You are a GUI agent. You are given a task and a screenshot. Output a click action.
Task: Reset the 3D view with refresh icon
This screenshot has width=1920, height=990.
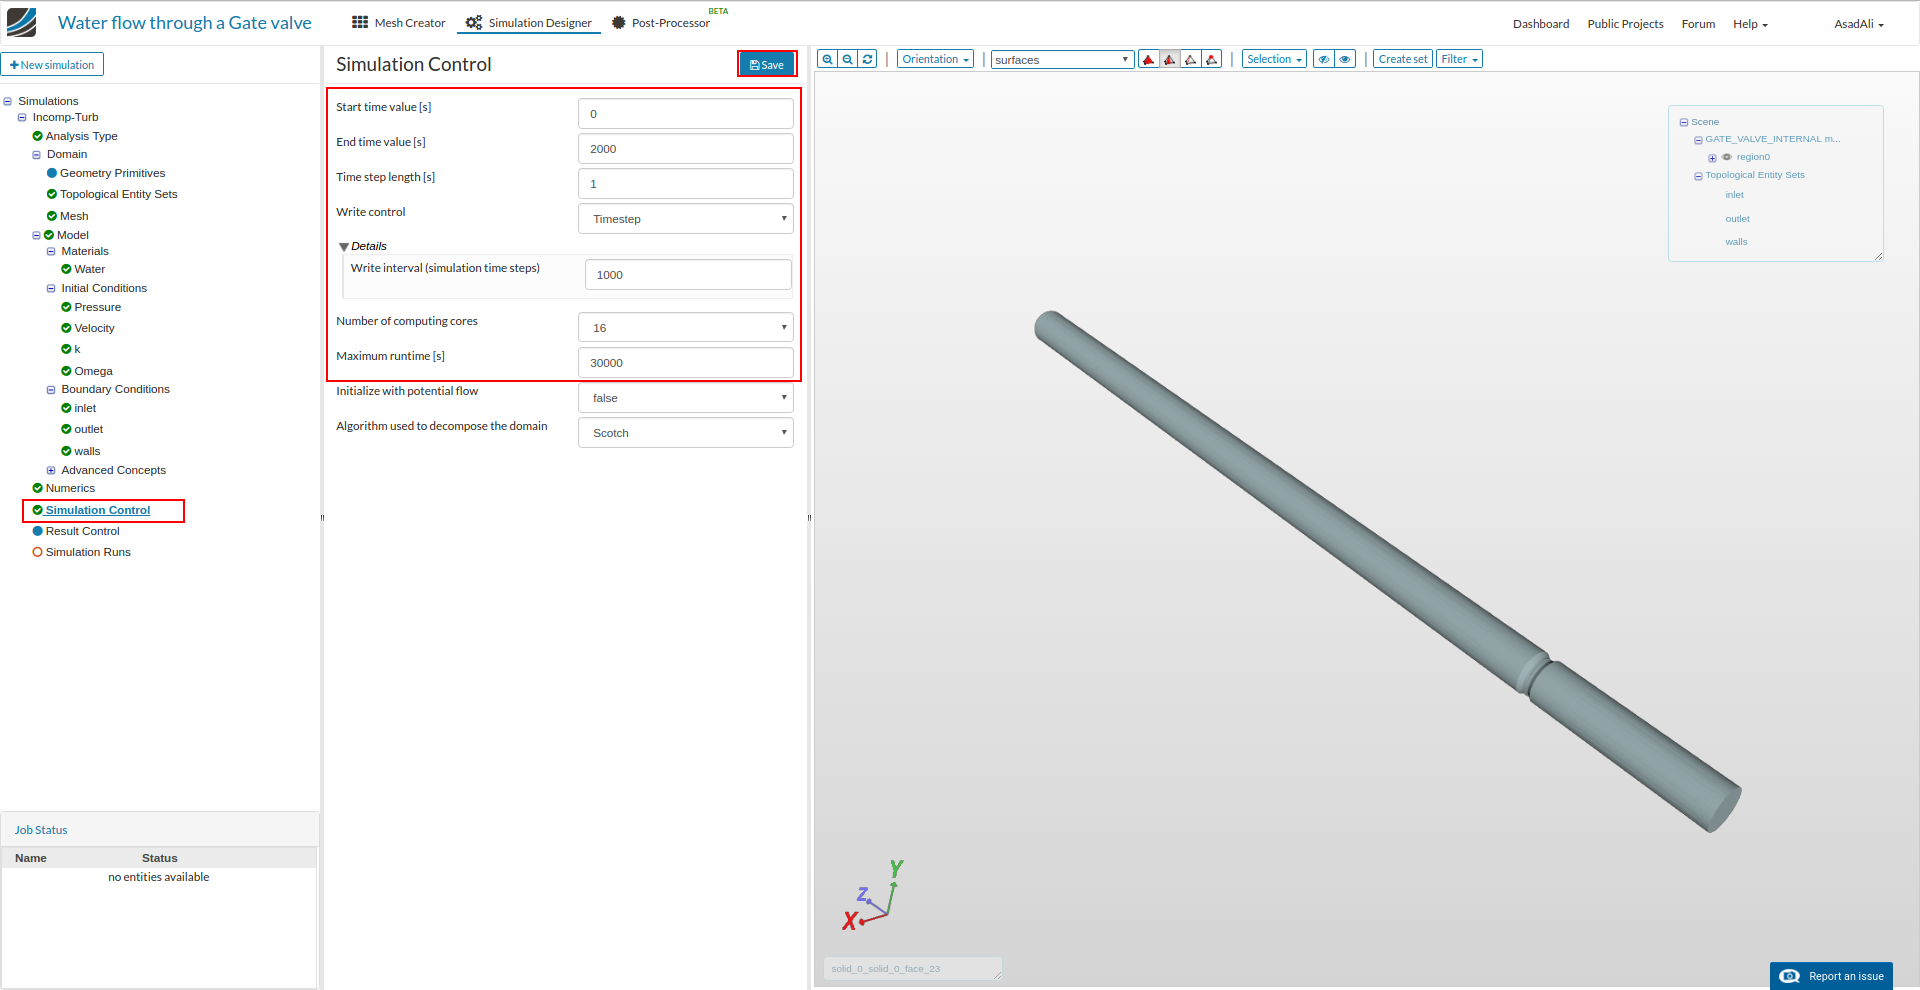coord(868,59)
